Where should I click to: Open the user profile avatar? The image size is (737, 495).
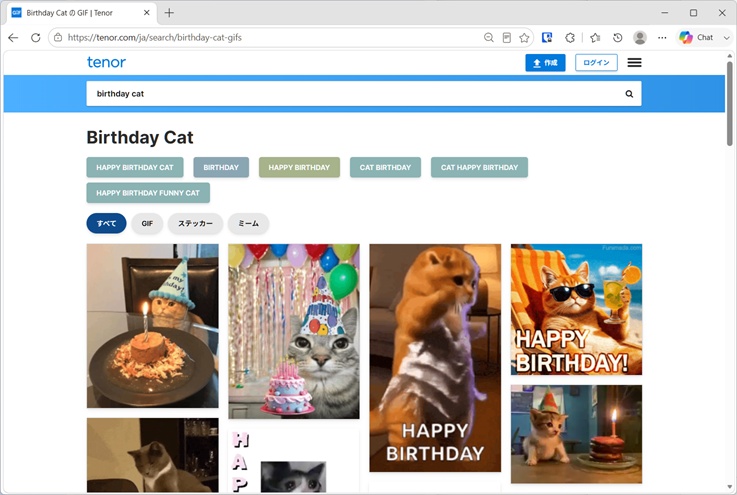[x=640, y=38]
